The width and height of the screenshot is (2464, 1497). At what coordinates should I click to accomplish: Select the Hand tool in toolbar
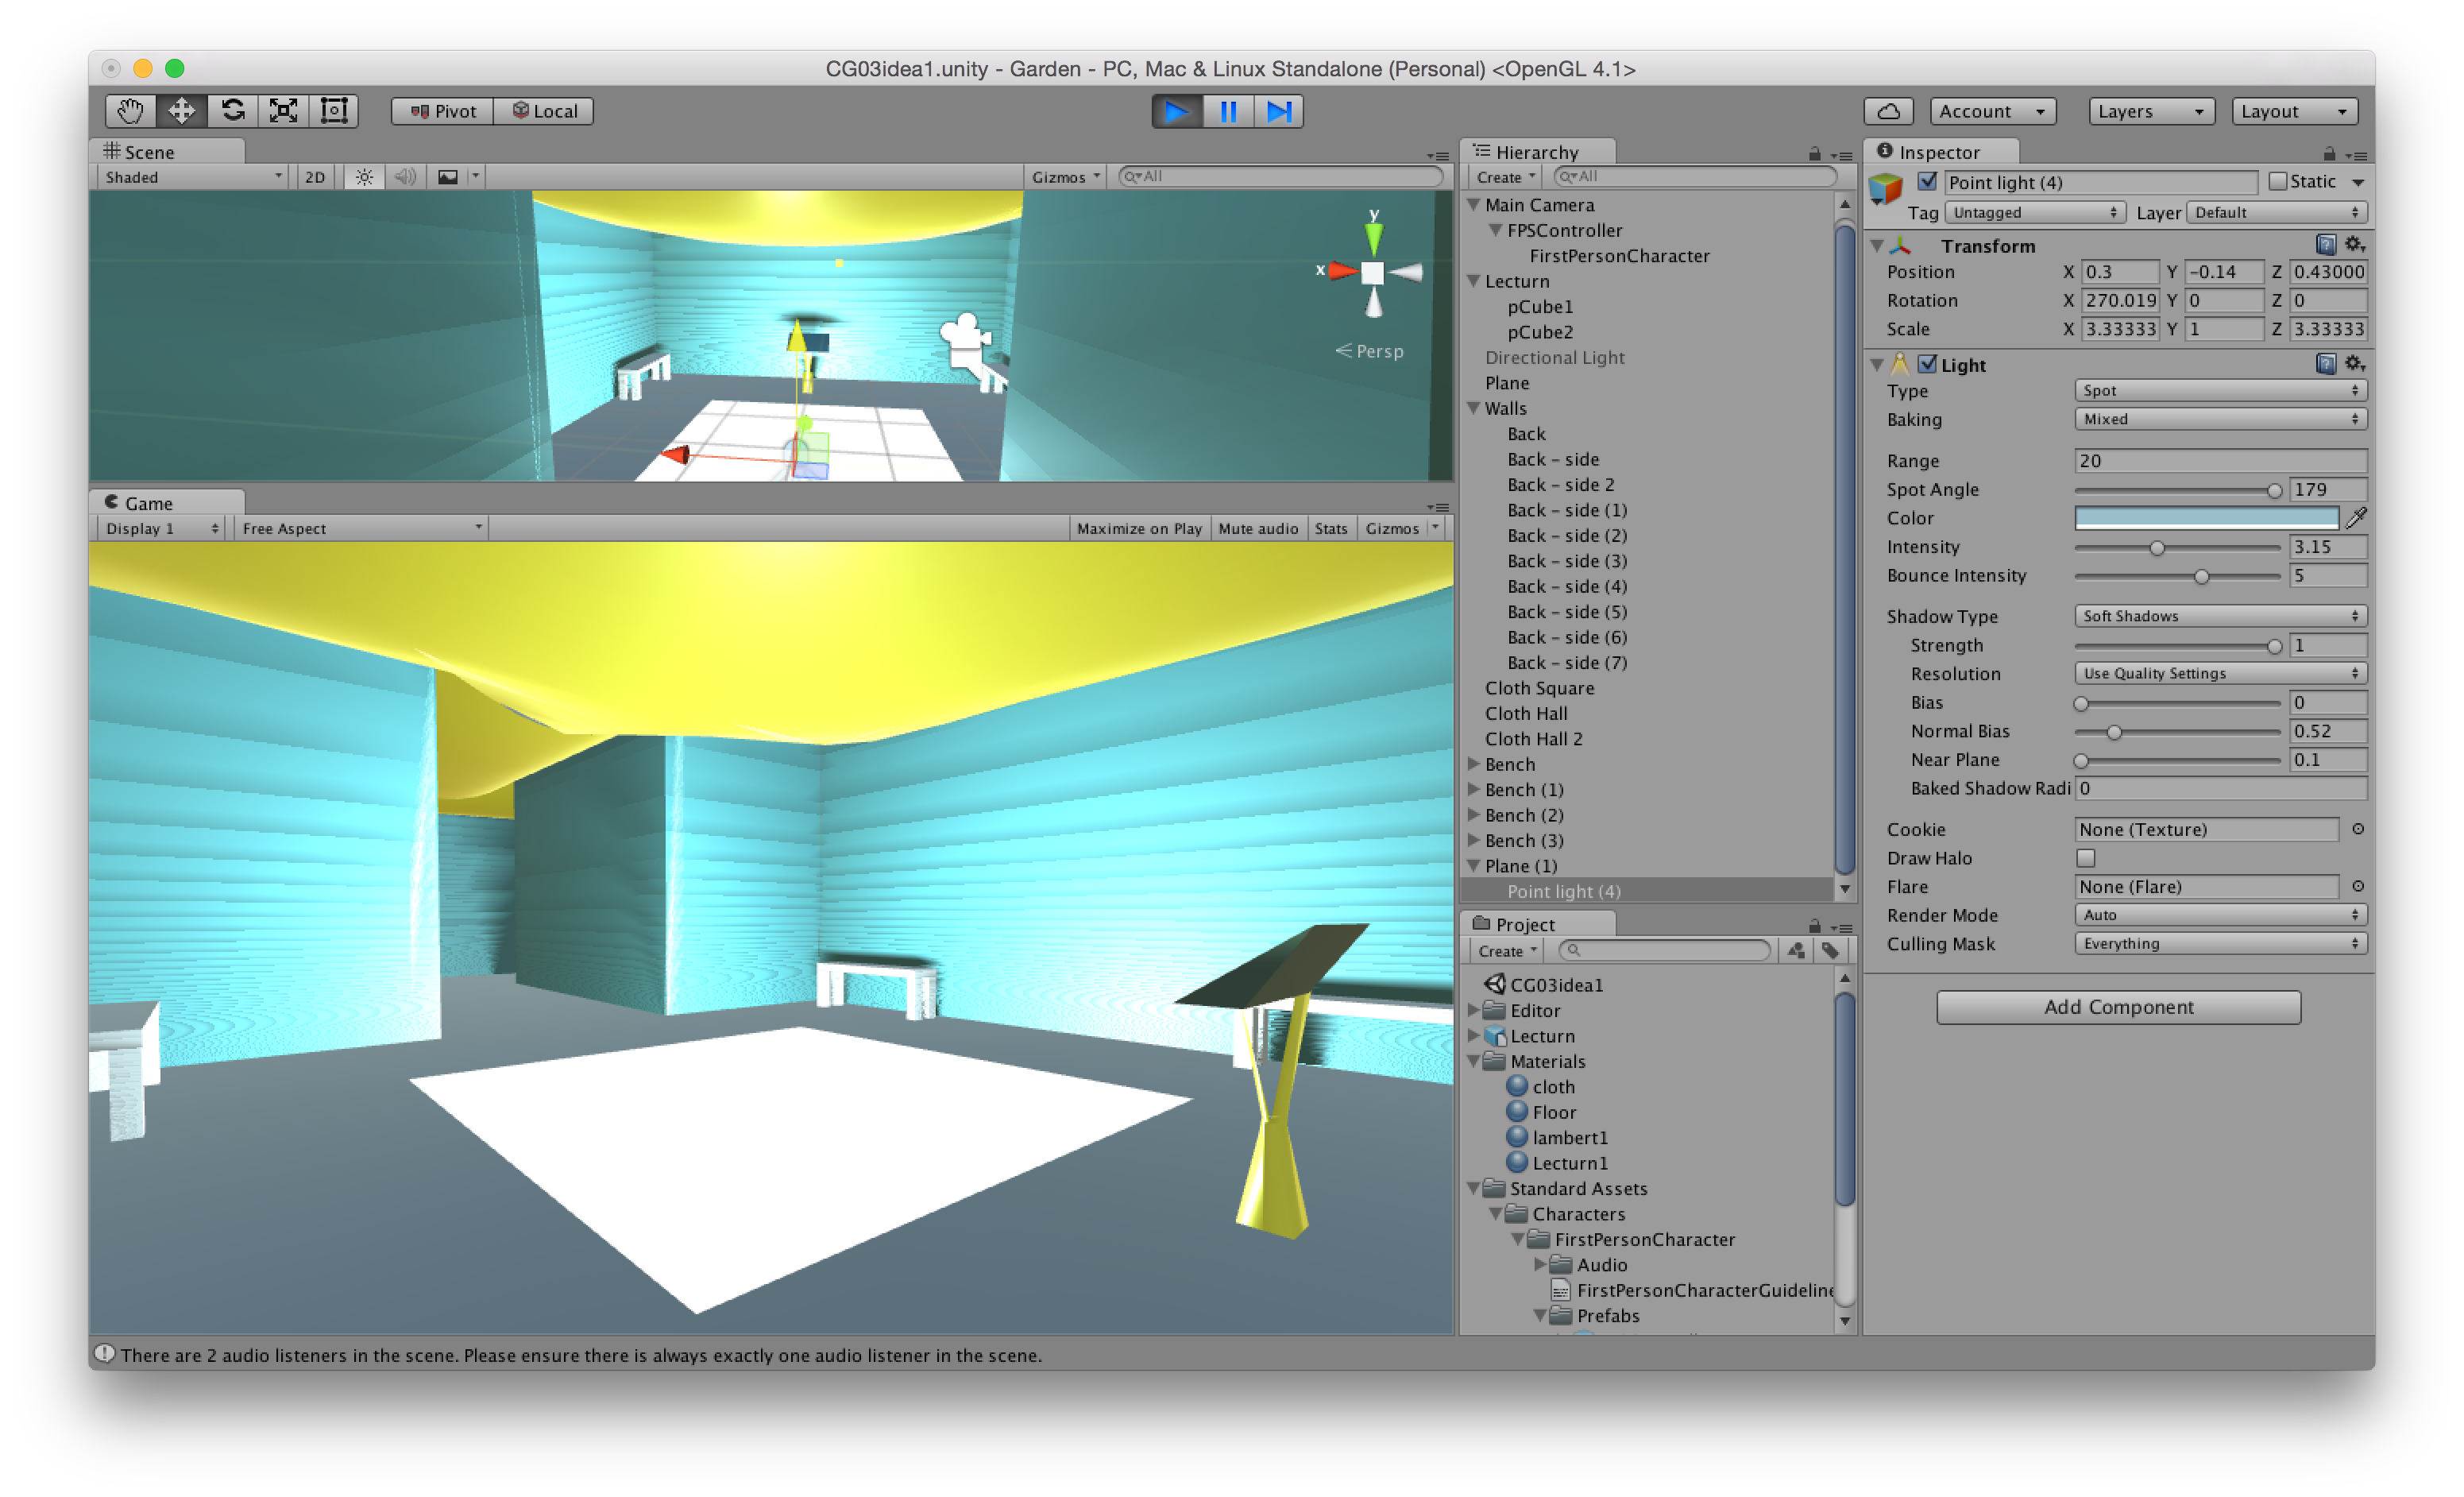[x=130, y=111]
